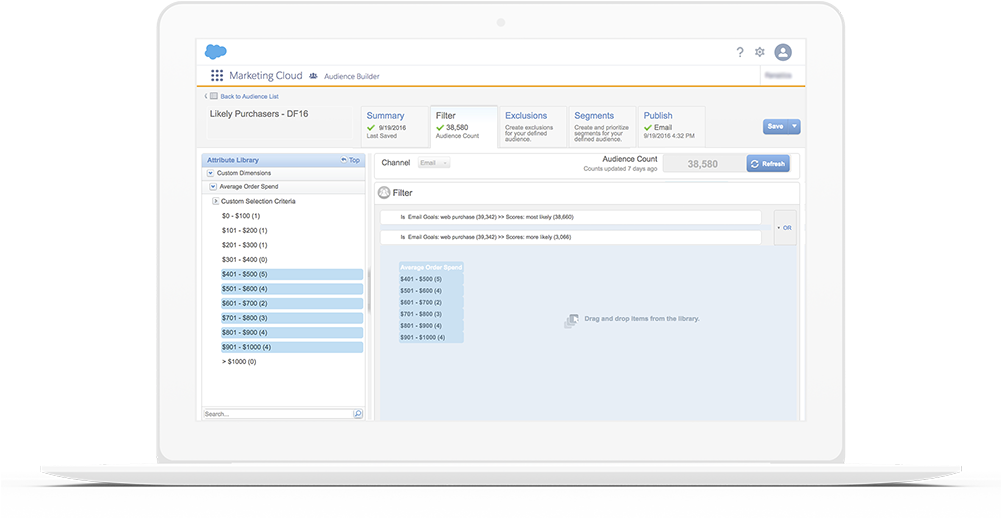Screen dimensions: 1001x518
Task: Click the Save button
Action: click(776, 126)
